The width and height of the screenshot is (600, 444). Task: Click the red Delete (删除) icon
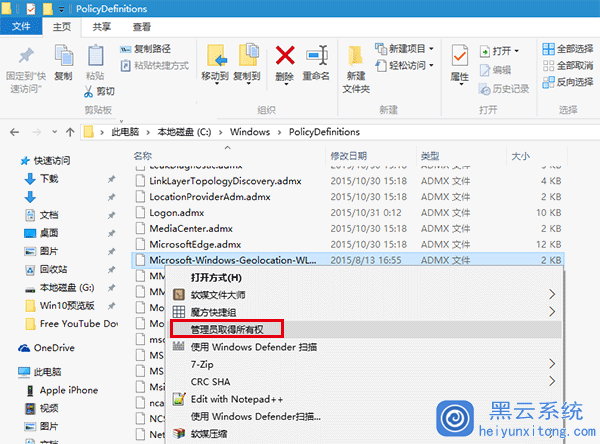tap(285, 56)
